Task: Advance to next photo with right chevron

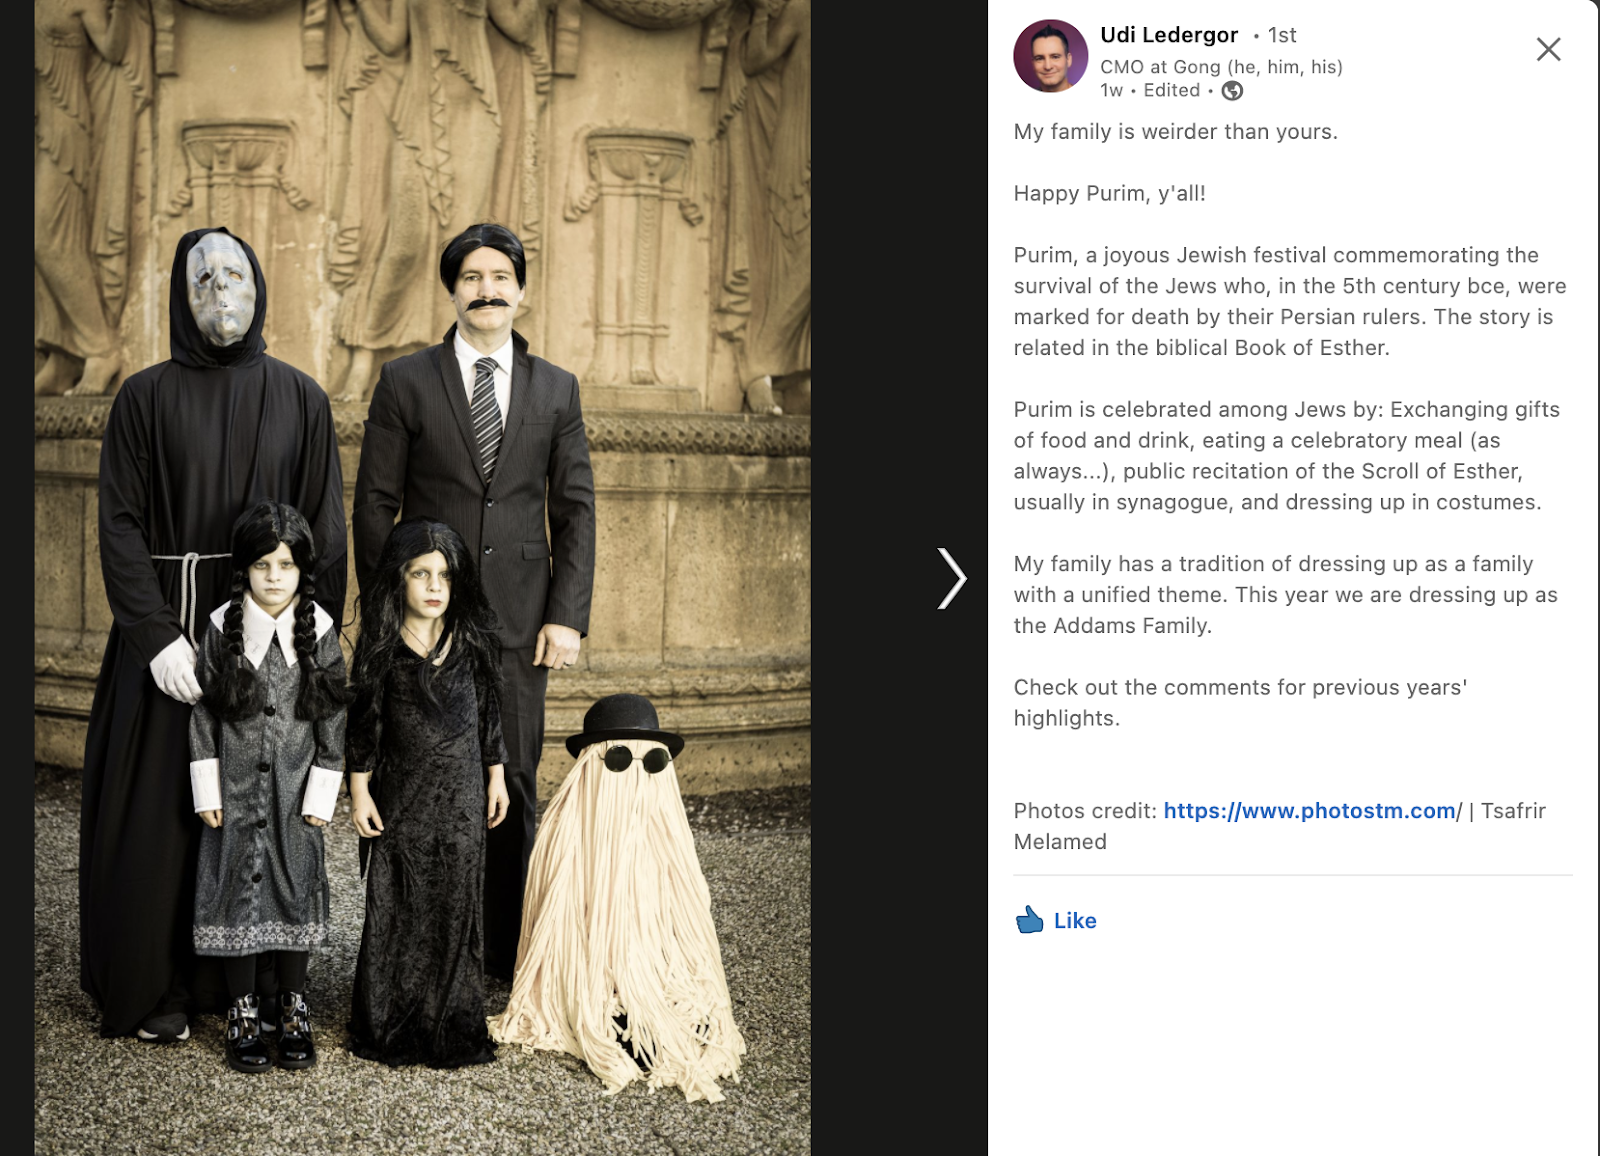Action: pos(951,578)
